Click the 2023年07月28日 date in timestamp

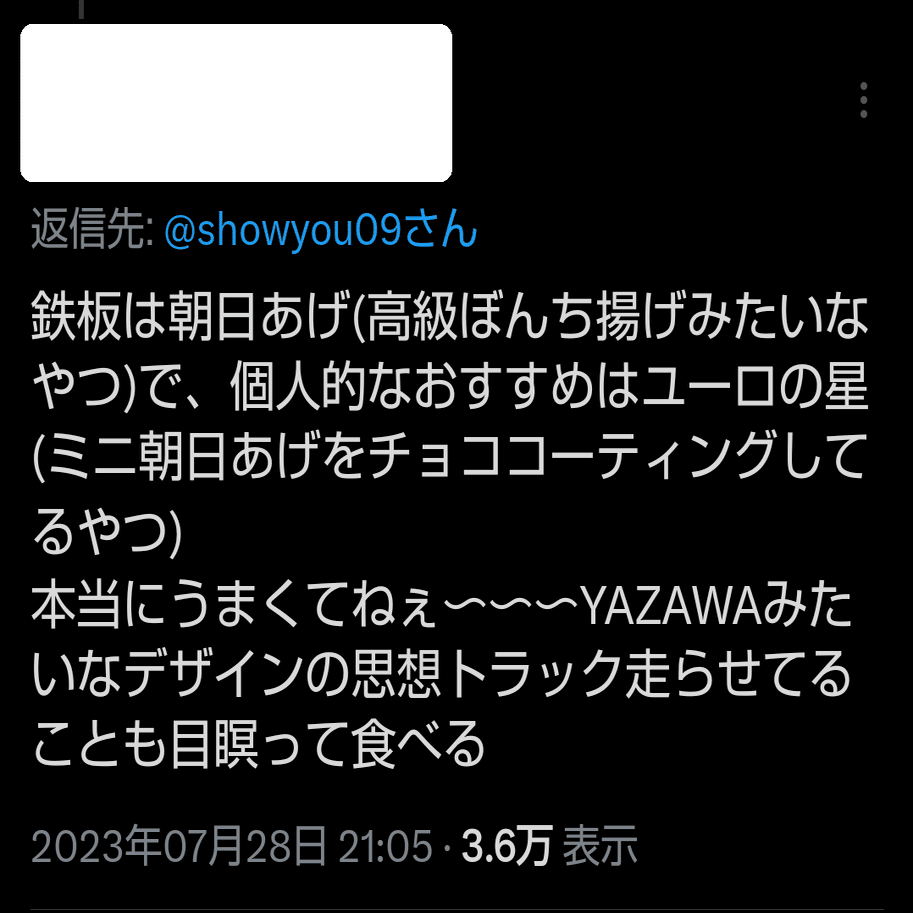(x=179, y=845)
